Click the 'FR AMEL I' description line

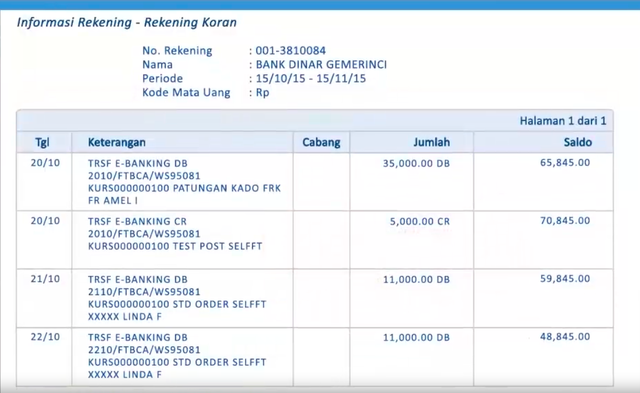[x=113, y=200]
